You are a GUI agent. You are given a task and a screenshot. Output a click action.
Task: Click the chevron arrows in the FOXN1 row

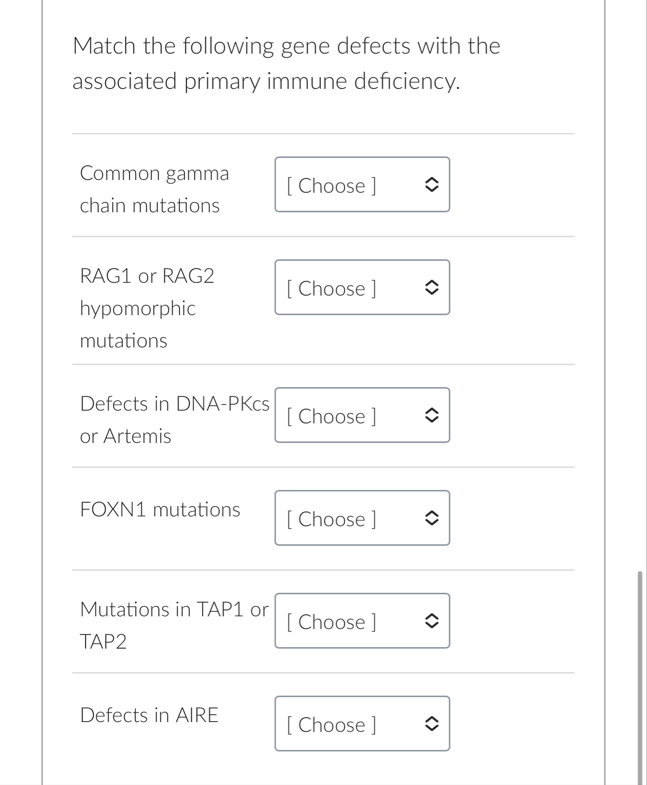pyautogui.click(x=430, y=519)
